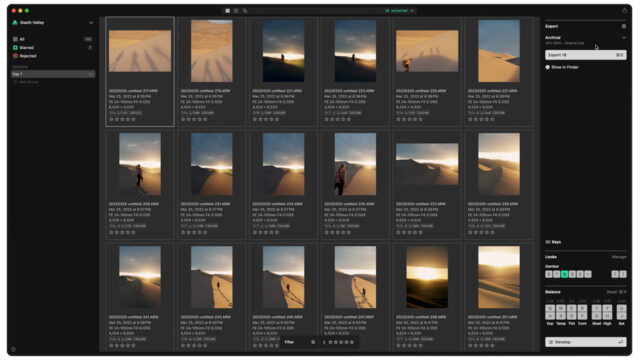
Task: Click the help icon at bottom left
Action: [x=13, y=349]
